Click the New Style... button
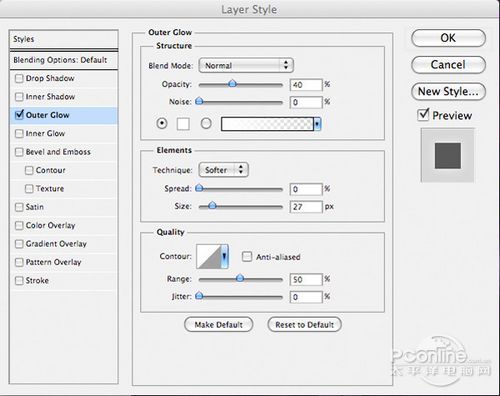Viewport: 500px width, 396px height. click(448, 91)
